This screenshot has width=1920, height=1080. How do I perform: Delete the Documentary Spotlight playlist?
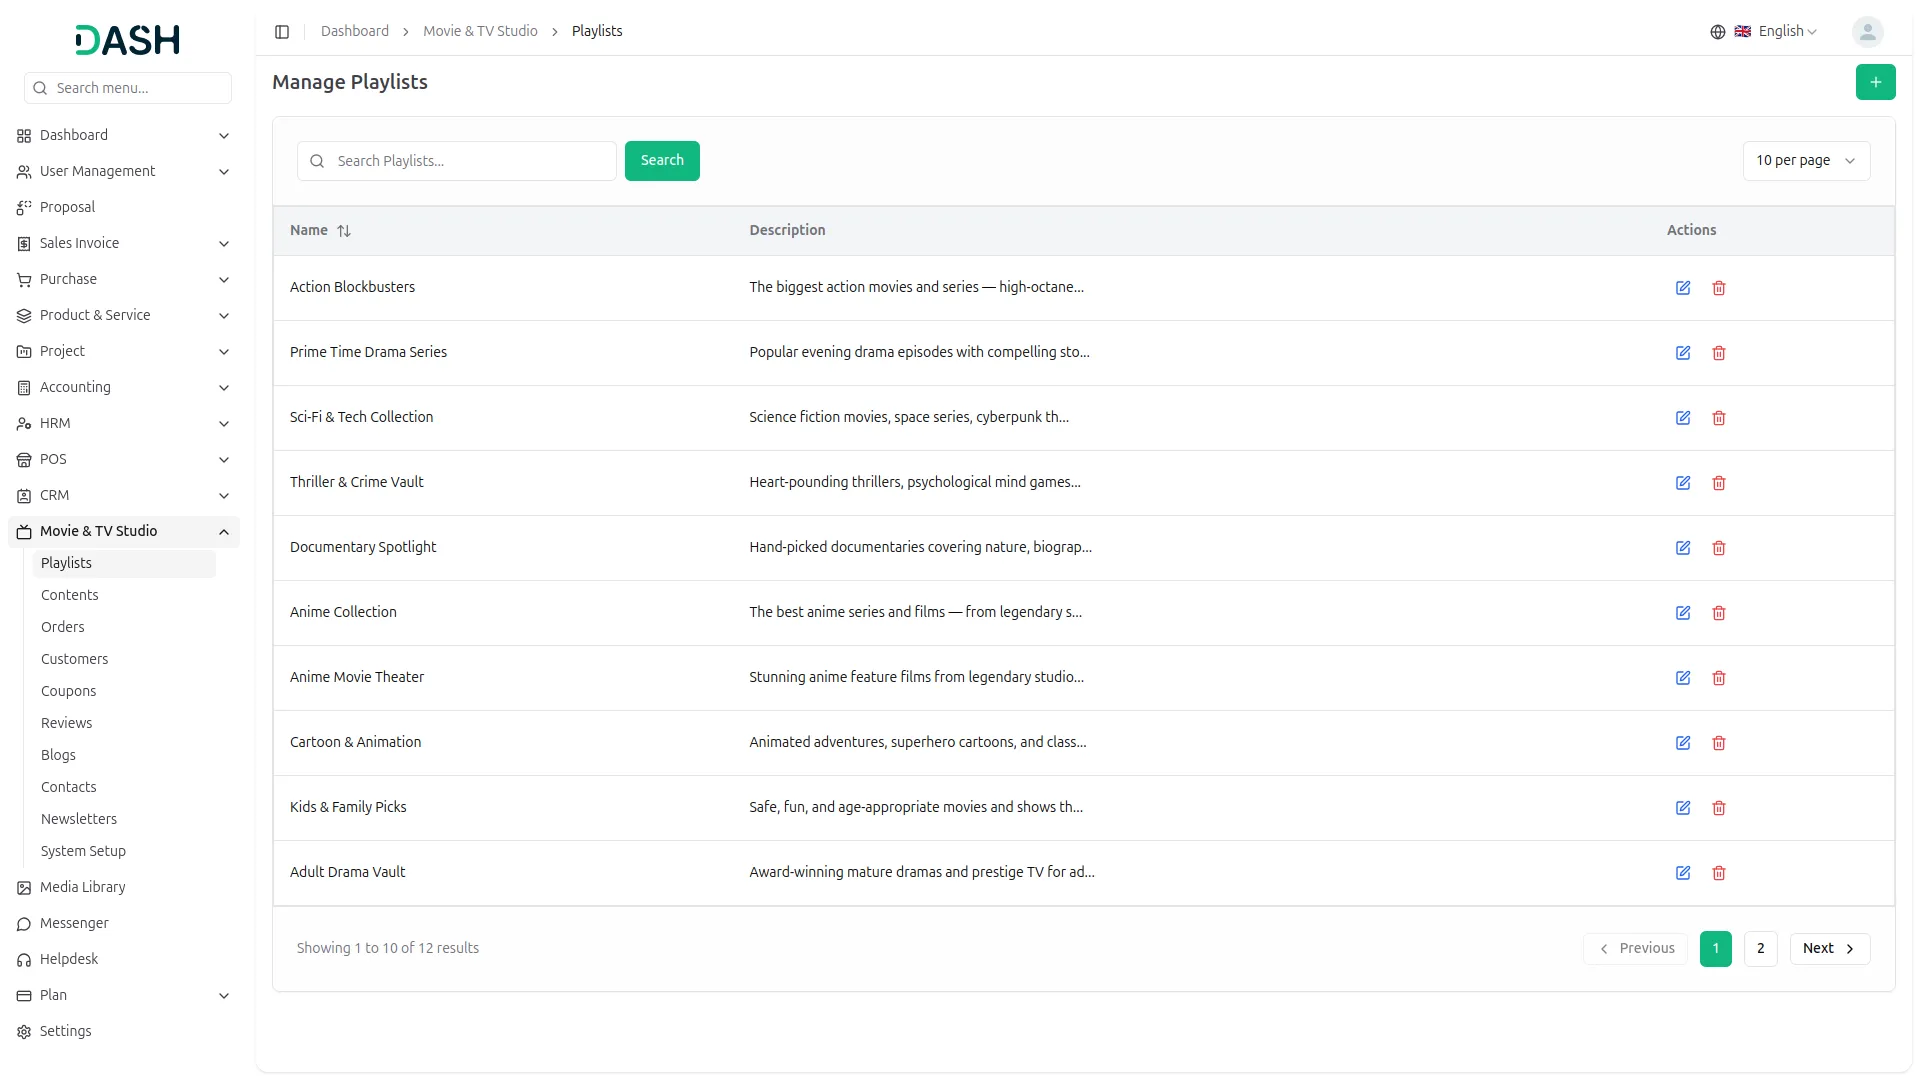pos(1719,548)
